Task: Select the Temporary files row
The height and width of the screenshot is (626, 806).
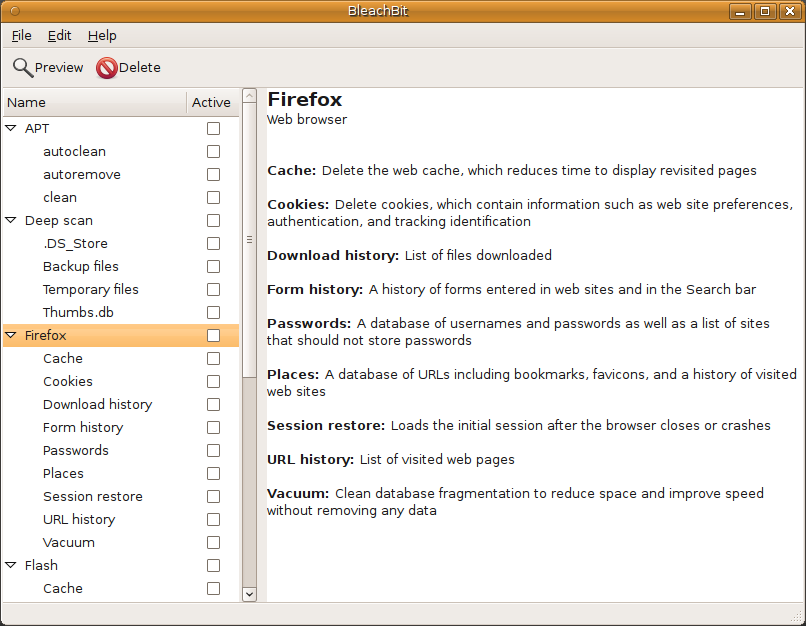Action: pos(121,289)
